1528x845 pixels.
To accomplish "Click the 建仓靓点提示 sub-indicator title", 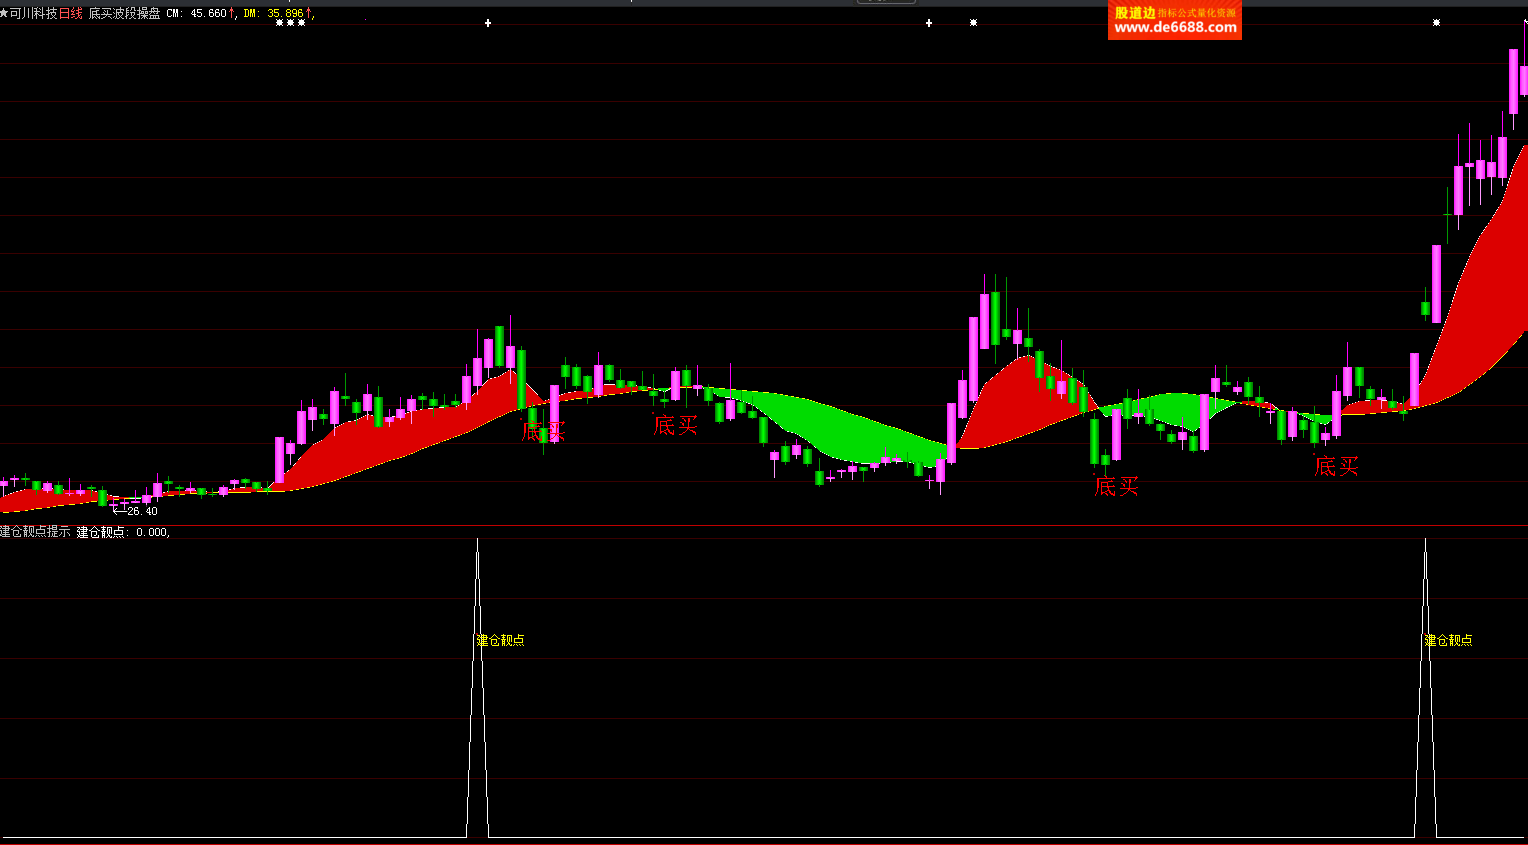I will click(x=35, y=532).
